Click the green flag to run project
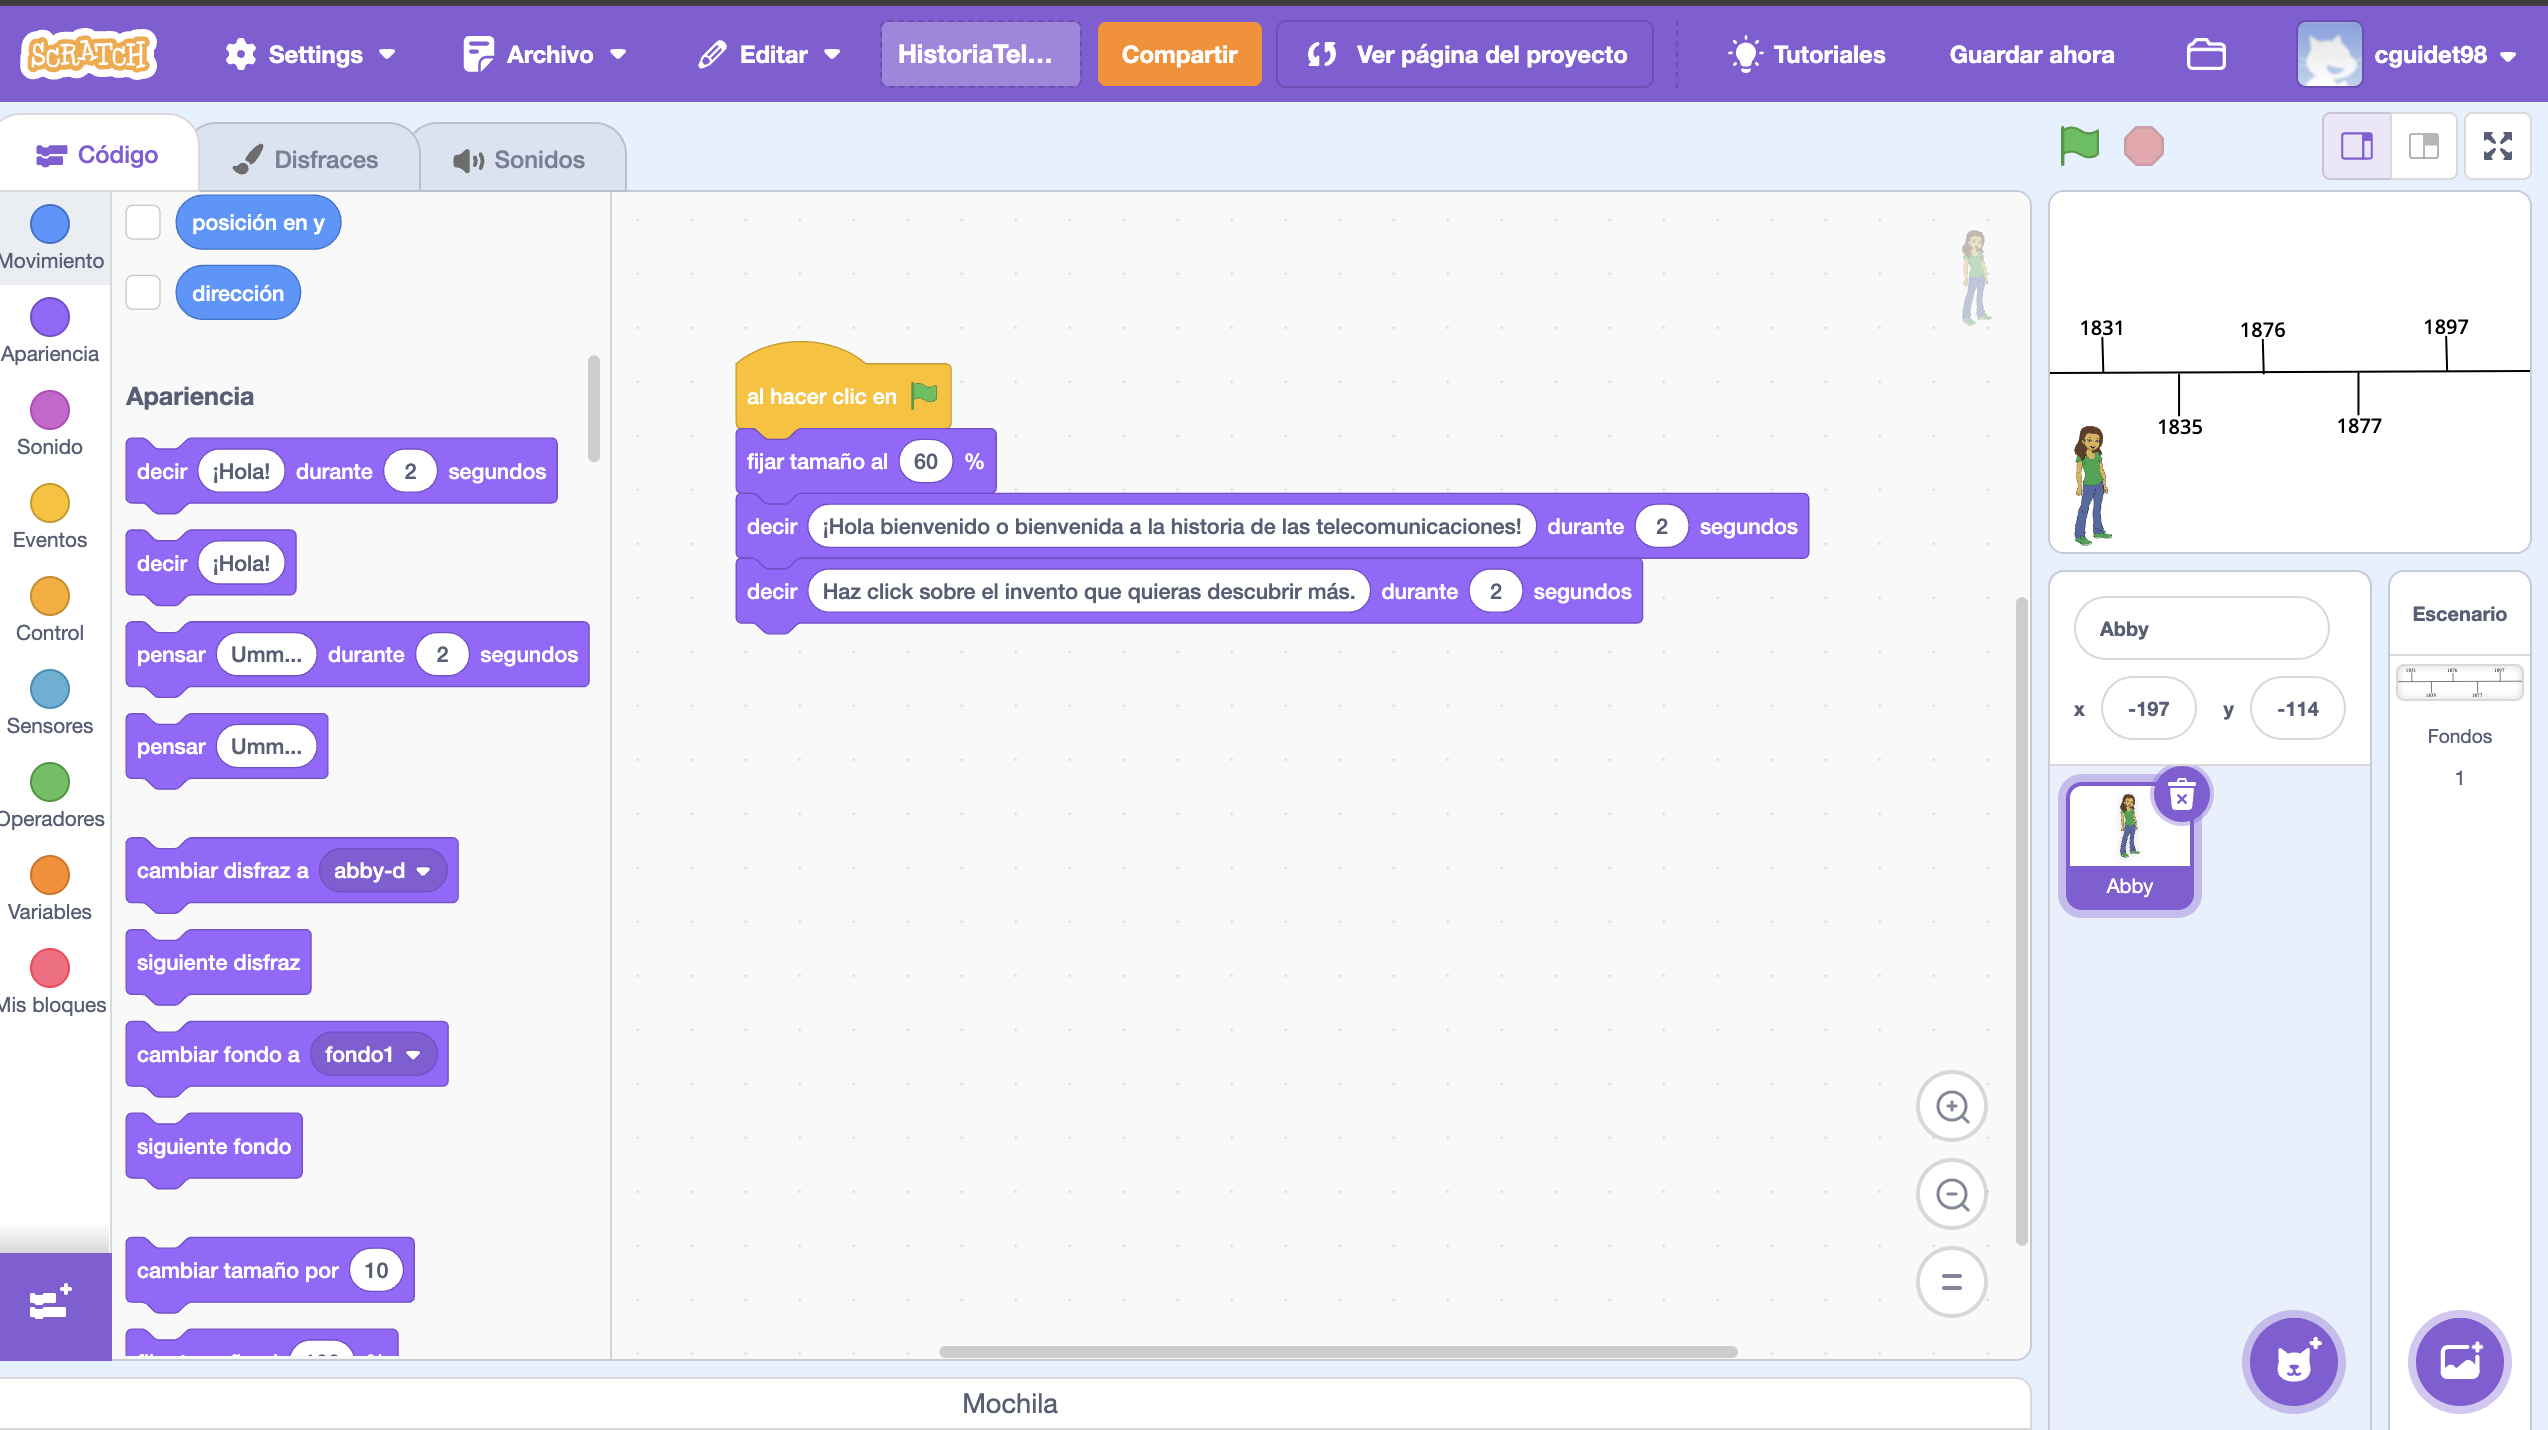The width and height of the screenshot is (2548, 1430). 2079,146
